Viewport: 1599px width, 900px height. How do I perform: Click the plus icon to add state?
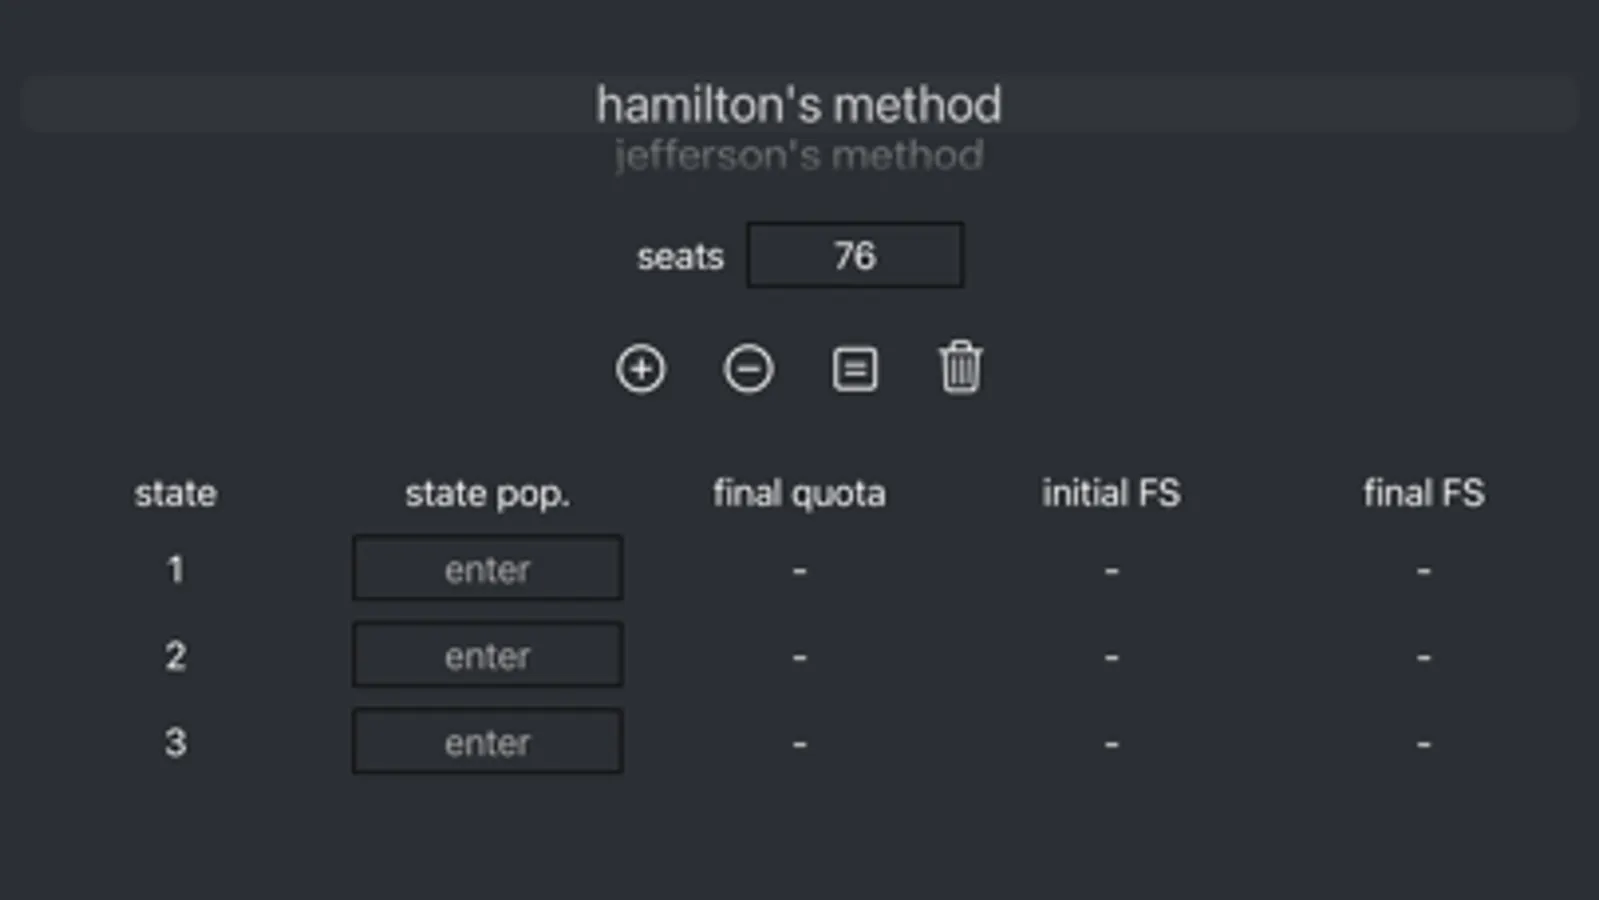640,369
